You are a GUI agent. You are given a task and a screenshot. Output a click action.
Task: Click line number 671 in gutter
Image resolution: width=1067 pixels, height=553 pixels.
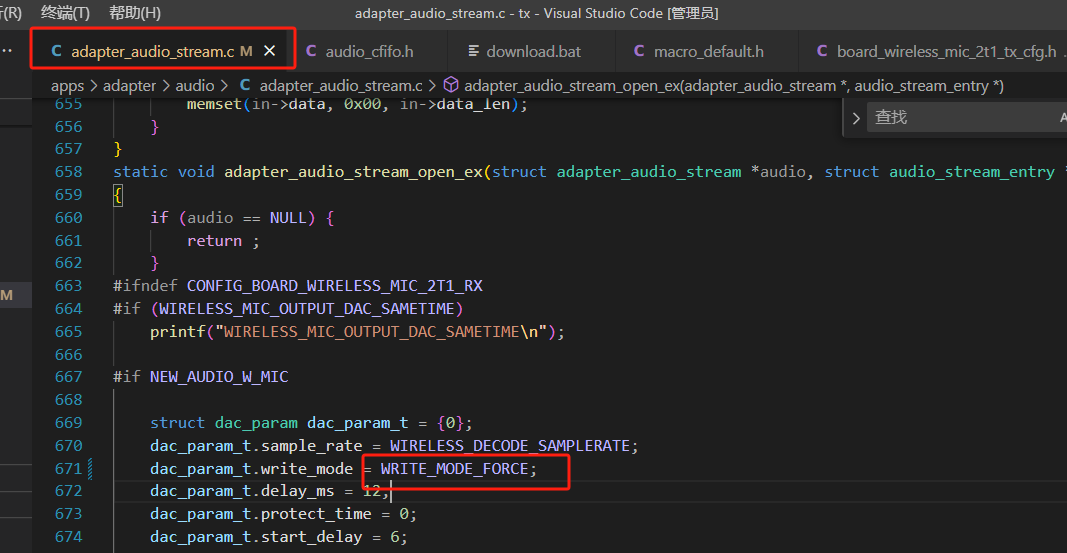68,469
